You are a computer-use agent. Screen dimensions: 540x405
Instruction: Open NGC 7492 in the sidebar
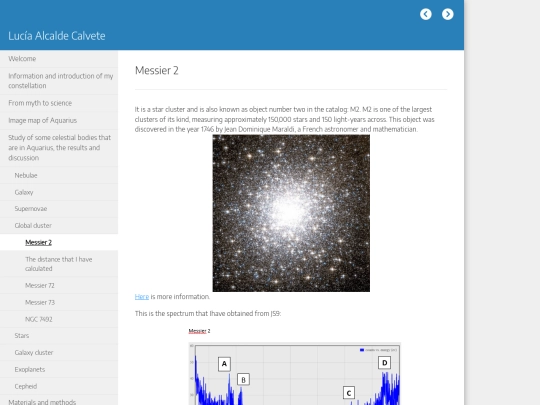point(59,319)
